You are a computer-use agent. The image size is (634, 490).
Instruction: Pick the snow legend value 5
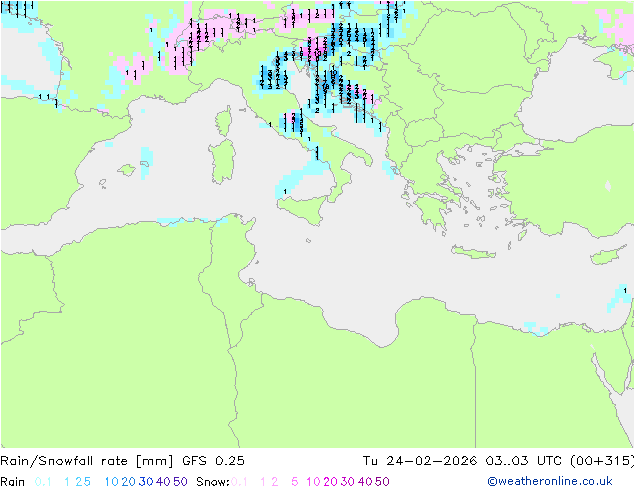point(295,482)
